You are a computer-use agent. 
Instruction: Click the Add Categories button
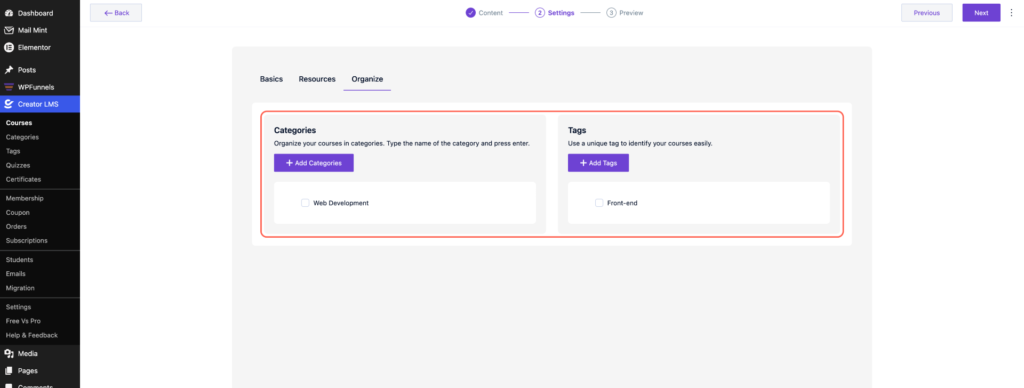pos(313,163)
